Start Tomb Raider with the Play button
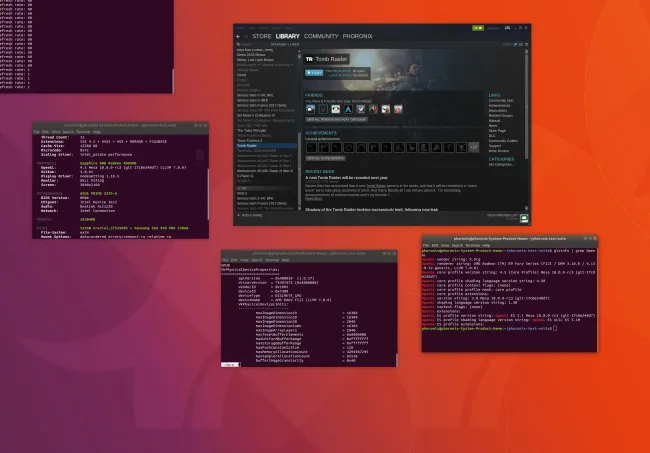This screenshot has height=453, width=650. (314, 73)
